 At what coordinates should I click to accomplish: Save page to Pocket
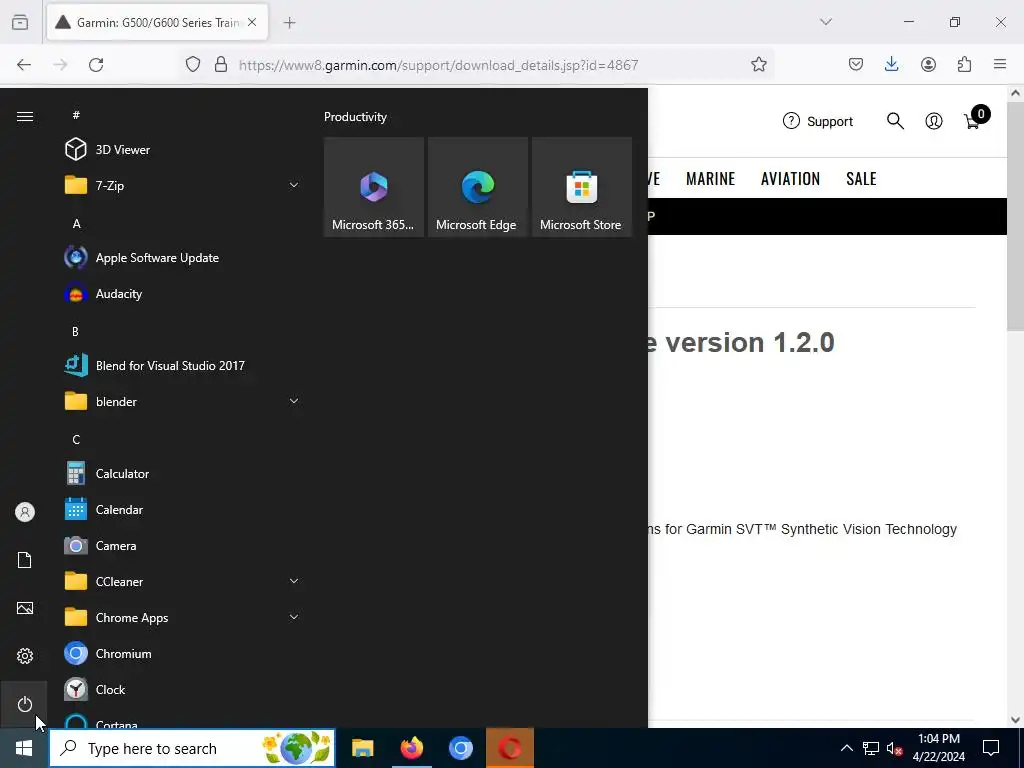coord(856,64)
